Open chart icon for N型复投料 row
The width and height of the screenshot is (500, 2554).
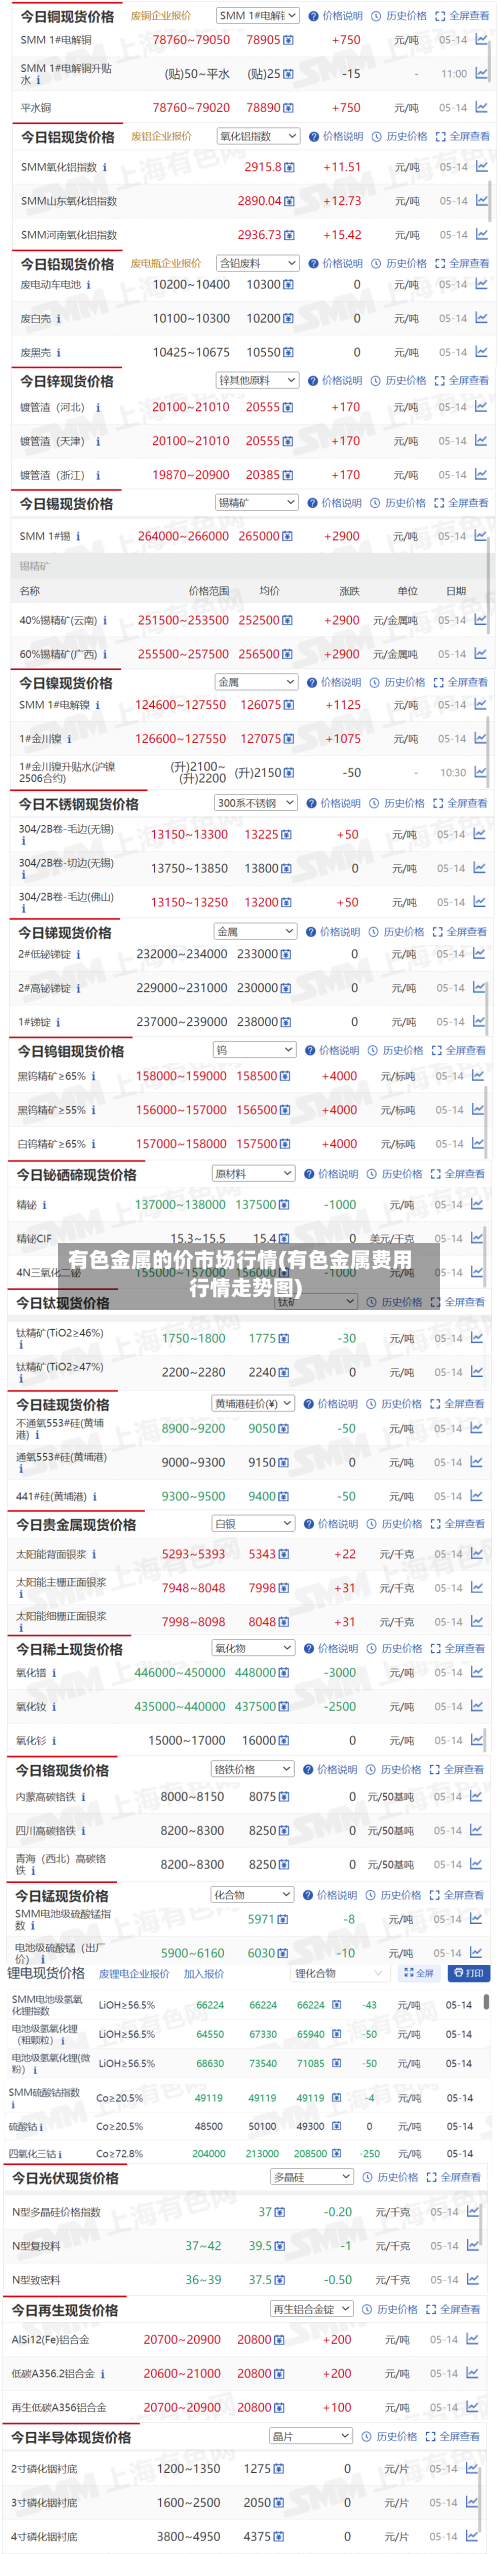tap(474, 2246)
